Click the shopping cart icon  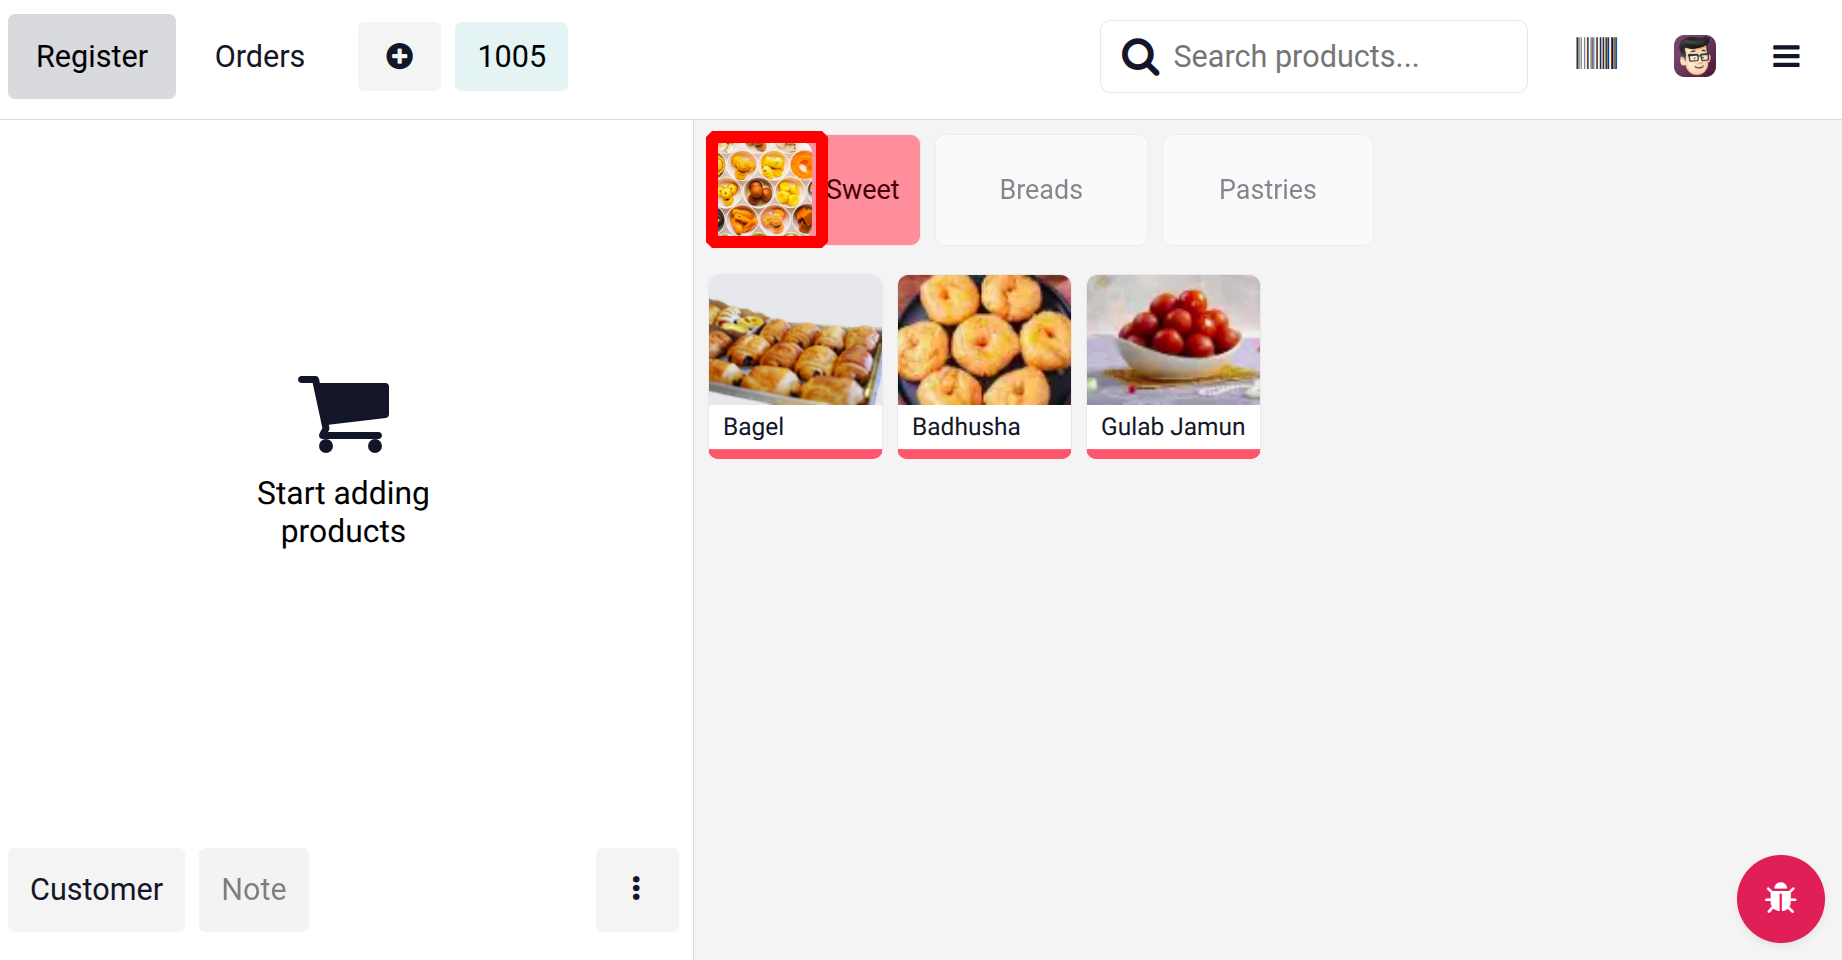(344, 414)
